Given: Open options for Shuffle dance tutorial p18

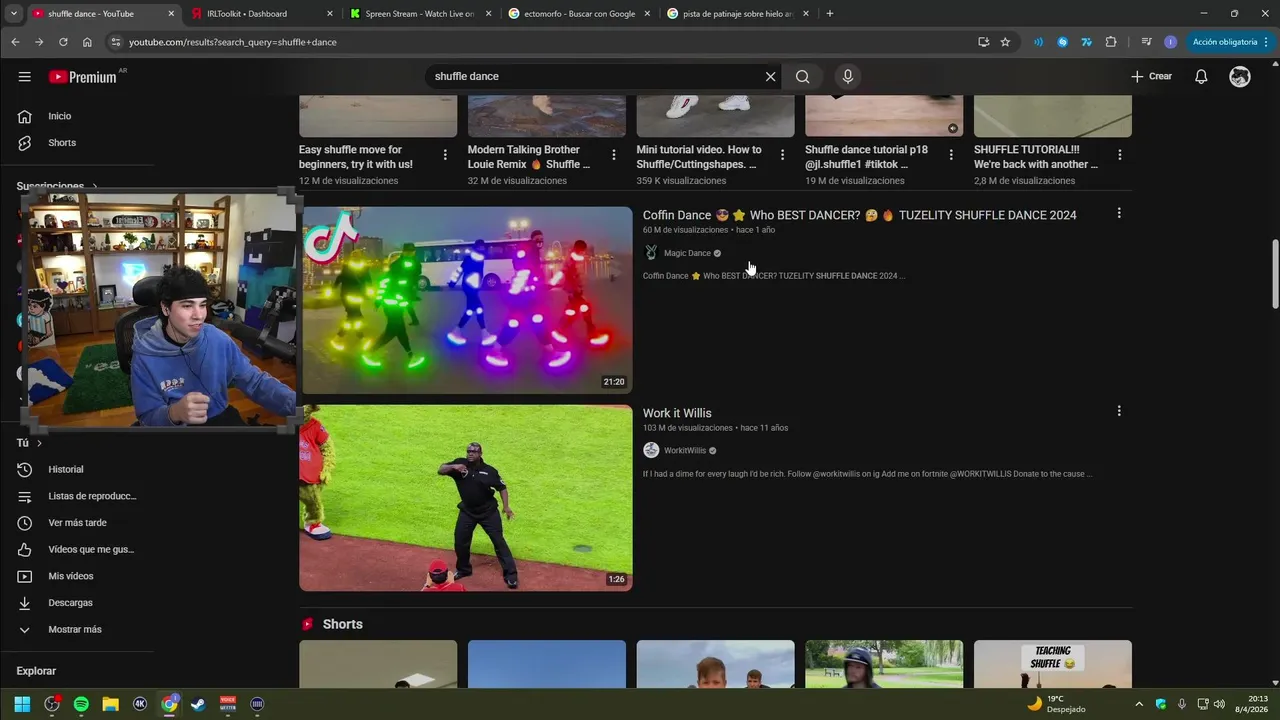Looking at the screenshot, I should click(x=951, y=155).
